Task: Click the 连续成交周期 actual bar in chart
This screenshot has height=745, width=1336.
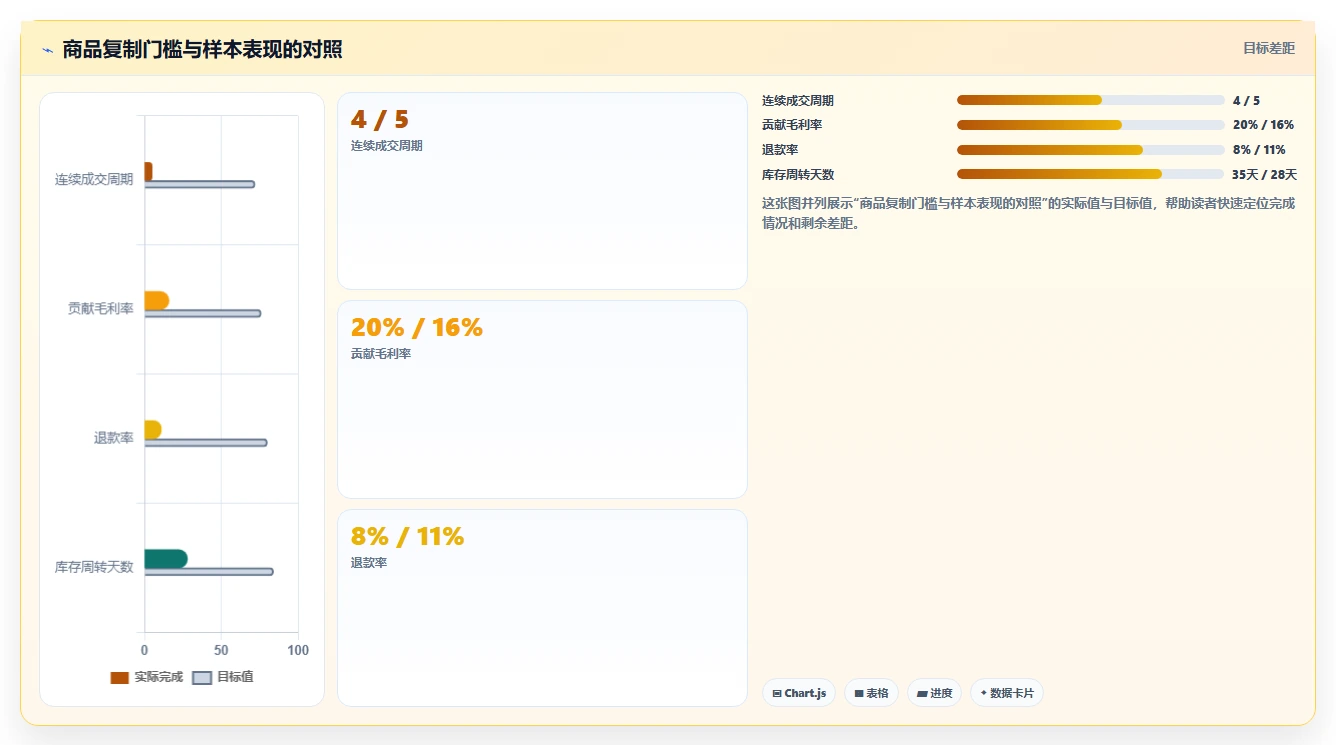Action: [x=148, y=172]
